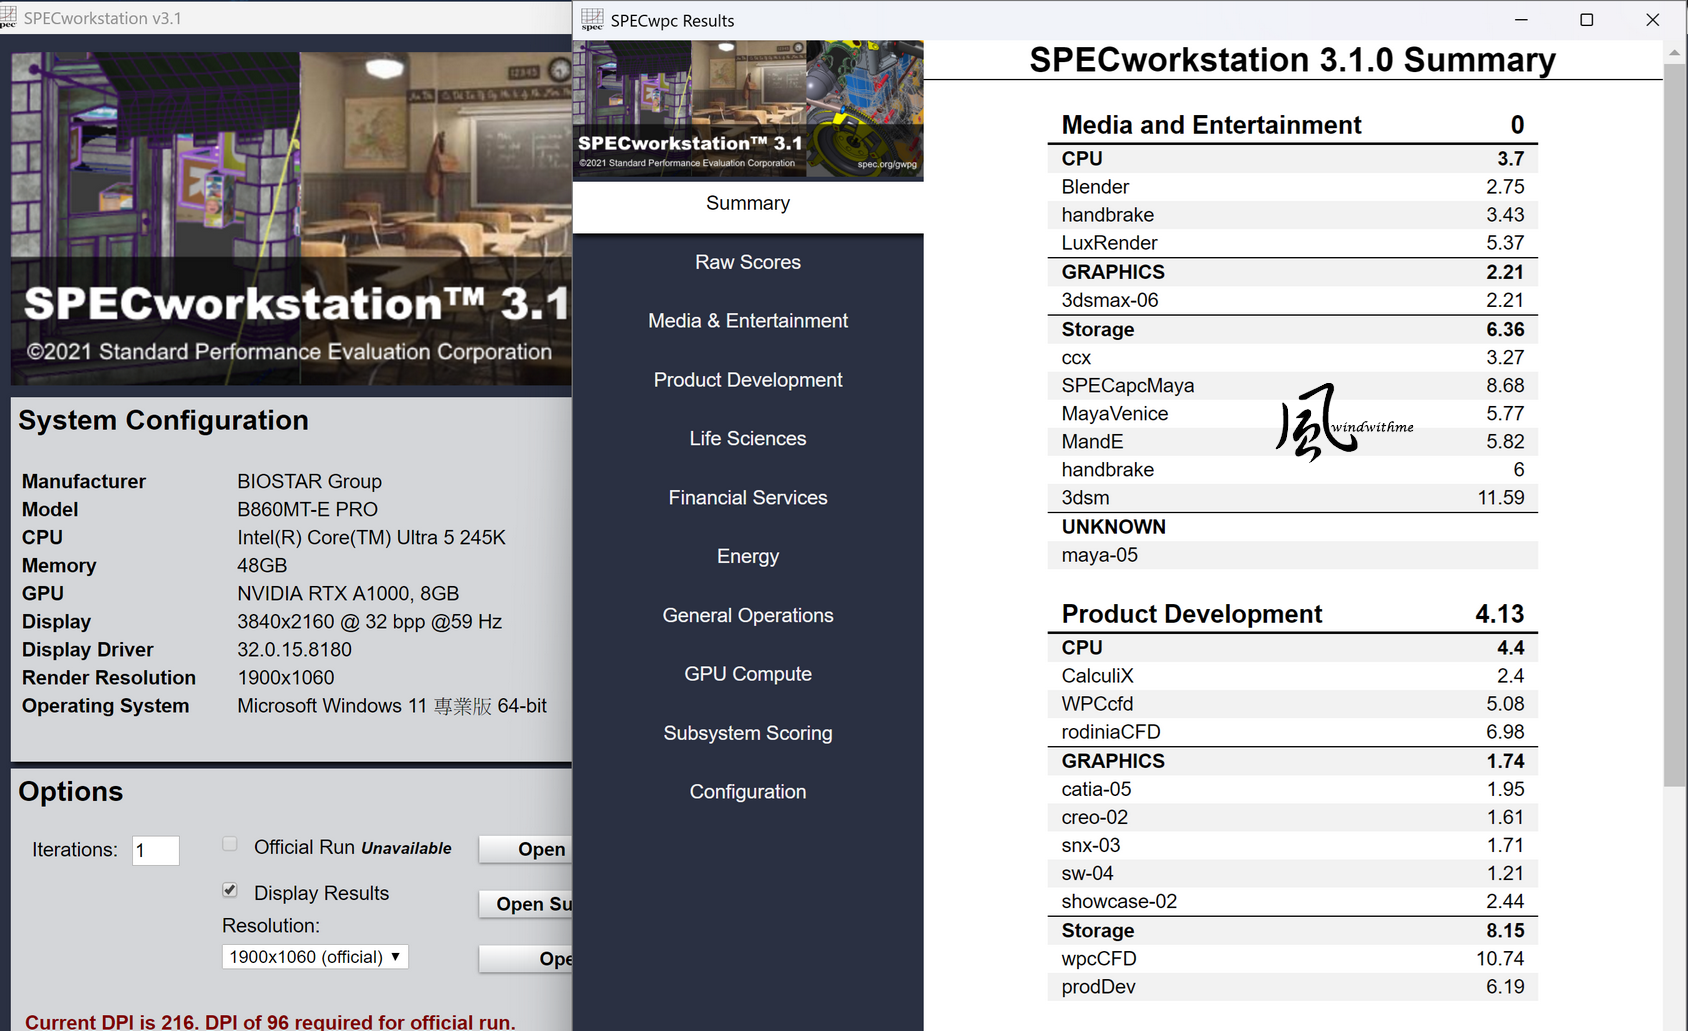
Task: Click the BIOSTAR Group manufacturer value
Action: click(x=310, y=482)
